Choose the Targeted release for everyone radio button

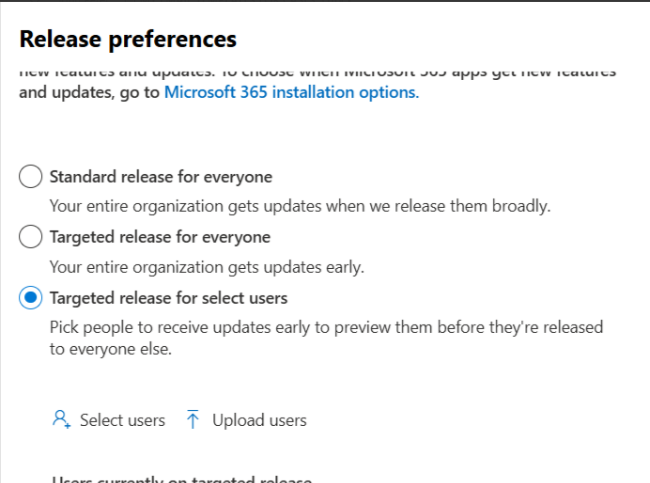[32, 237]
